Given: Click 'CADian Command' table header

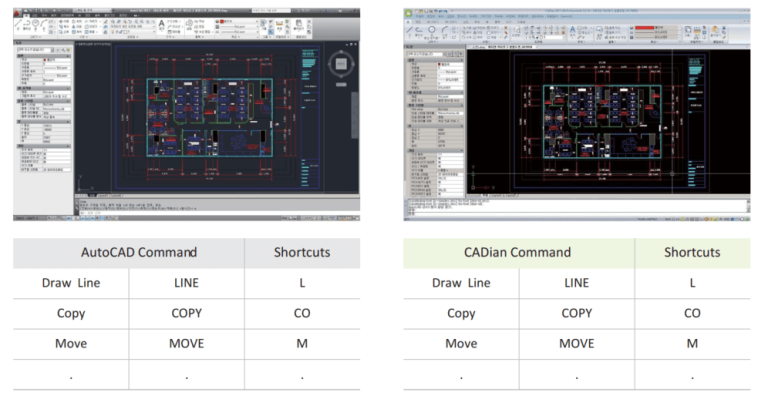Looking at the screenshot, I should [518, 252].
